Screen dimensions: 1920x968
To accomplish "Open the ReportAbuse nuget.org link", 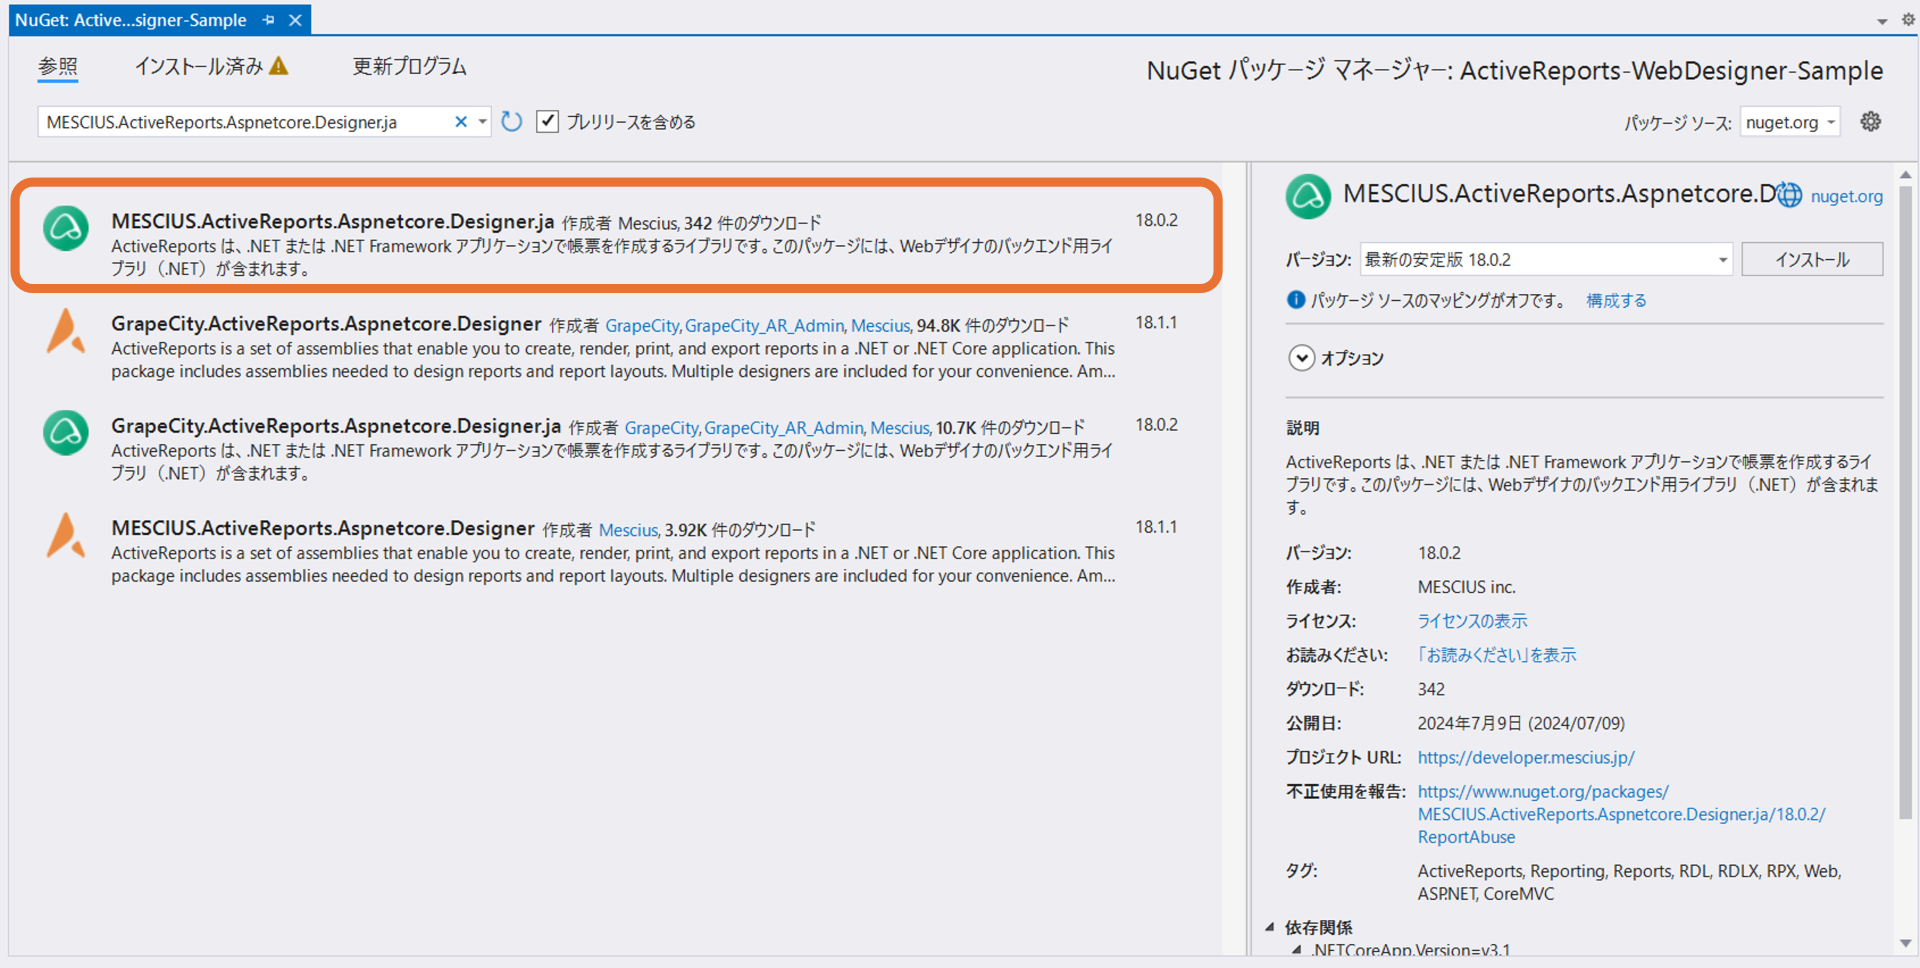I will point(1621,814).
